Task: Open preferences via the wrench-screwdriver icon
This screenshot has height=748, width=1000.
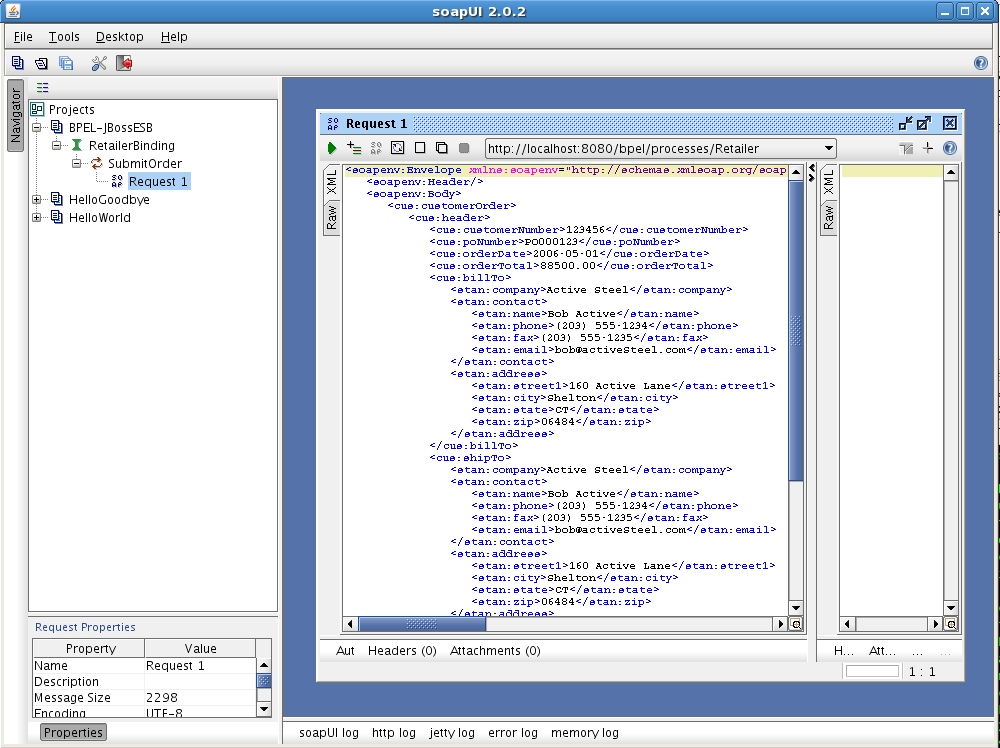Action: (99, 63)
